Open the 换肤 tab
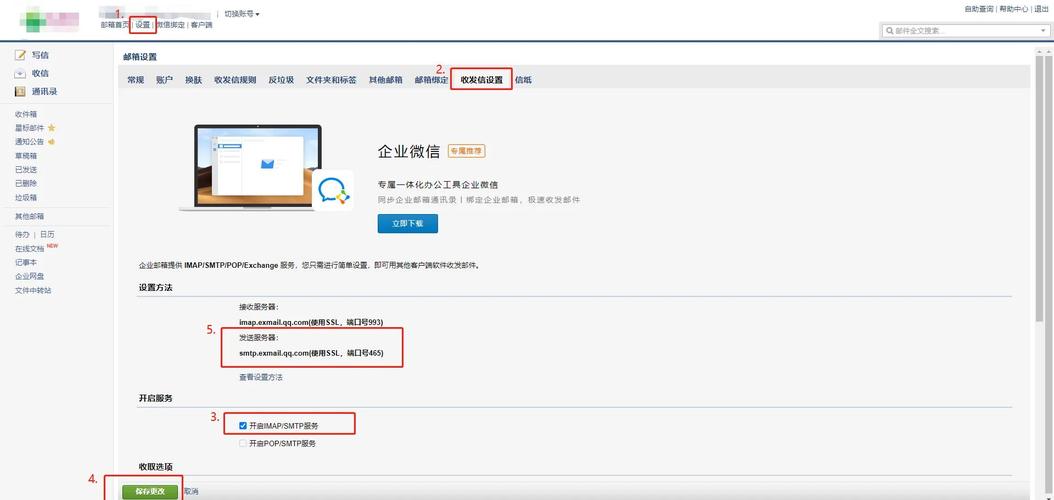Image resolution: width=1054 pixels, height=500 pixels. click(194, 80)
